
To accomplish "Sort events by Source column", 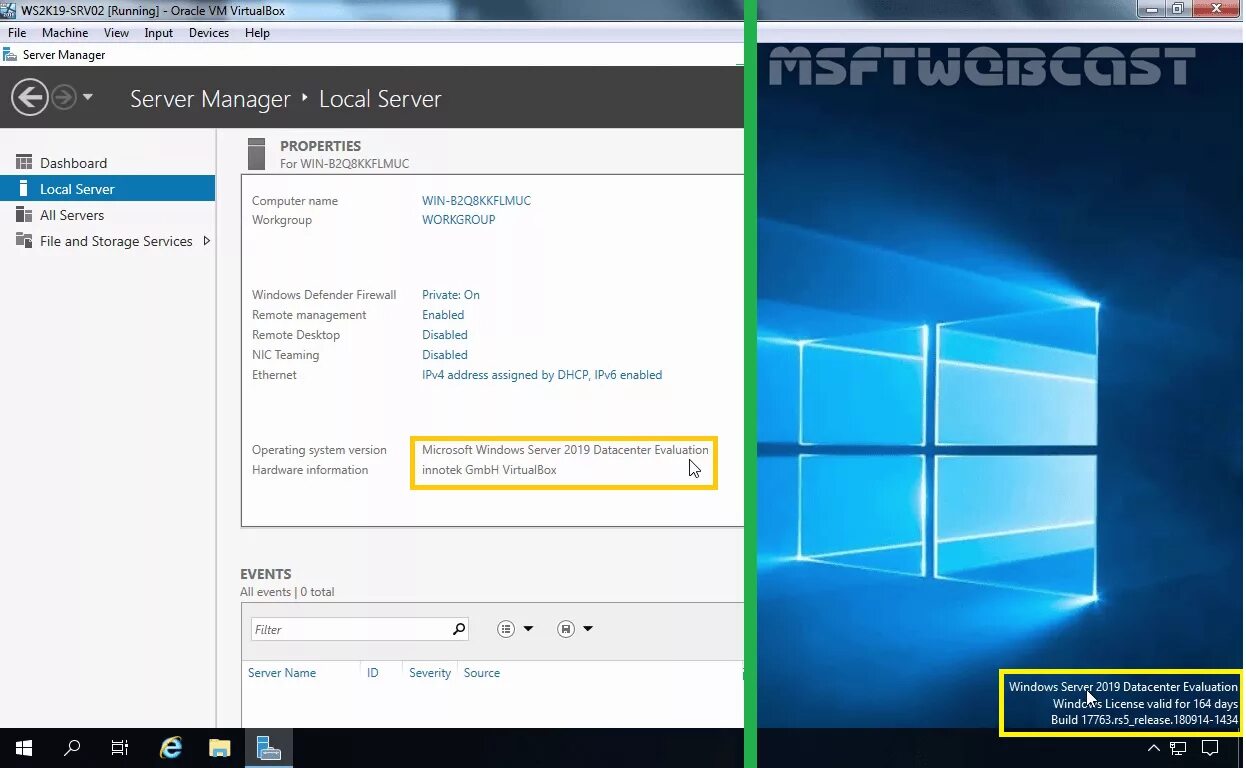I will click(x=482, y=673).
